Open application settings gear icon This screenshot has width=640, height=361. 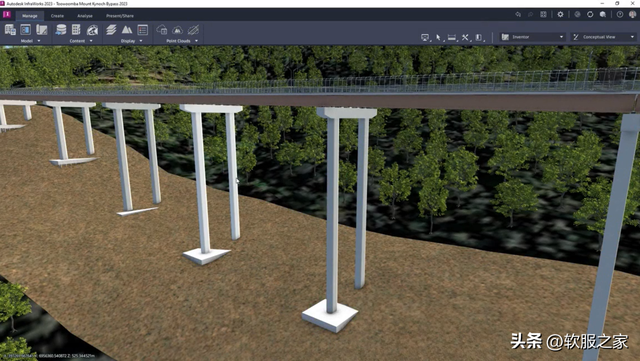(x=560, y=14)
